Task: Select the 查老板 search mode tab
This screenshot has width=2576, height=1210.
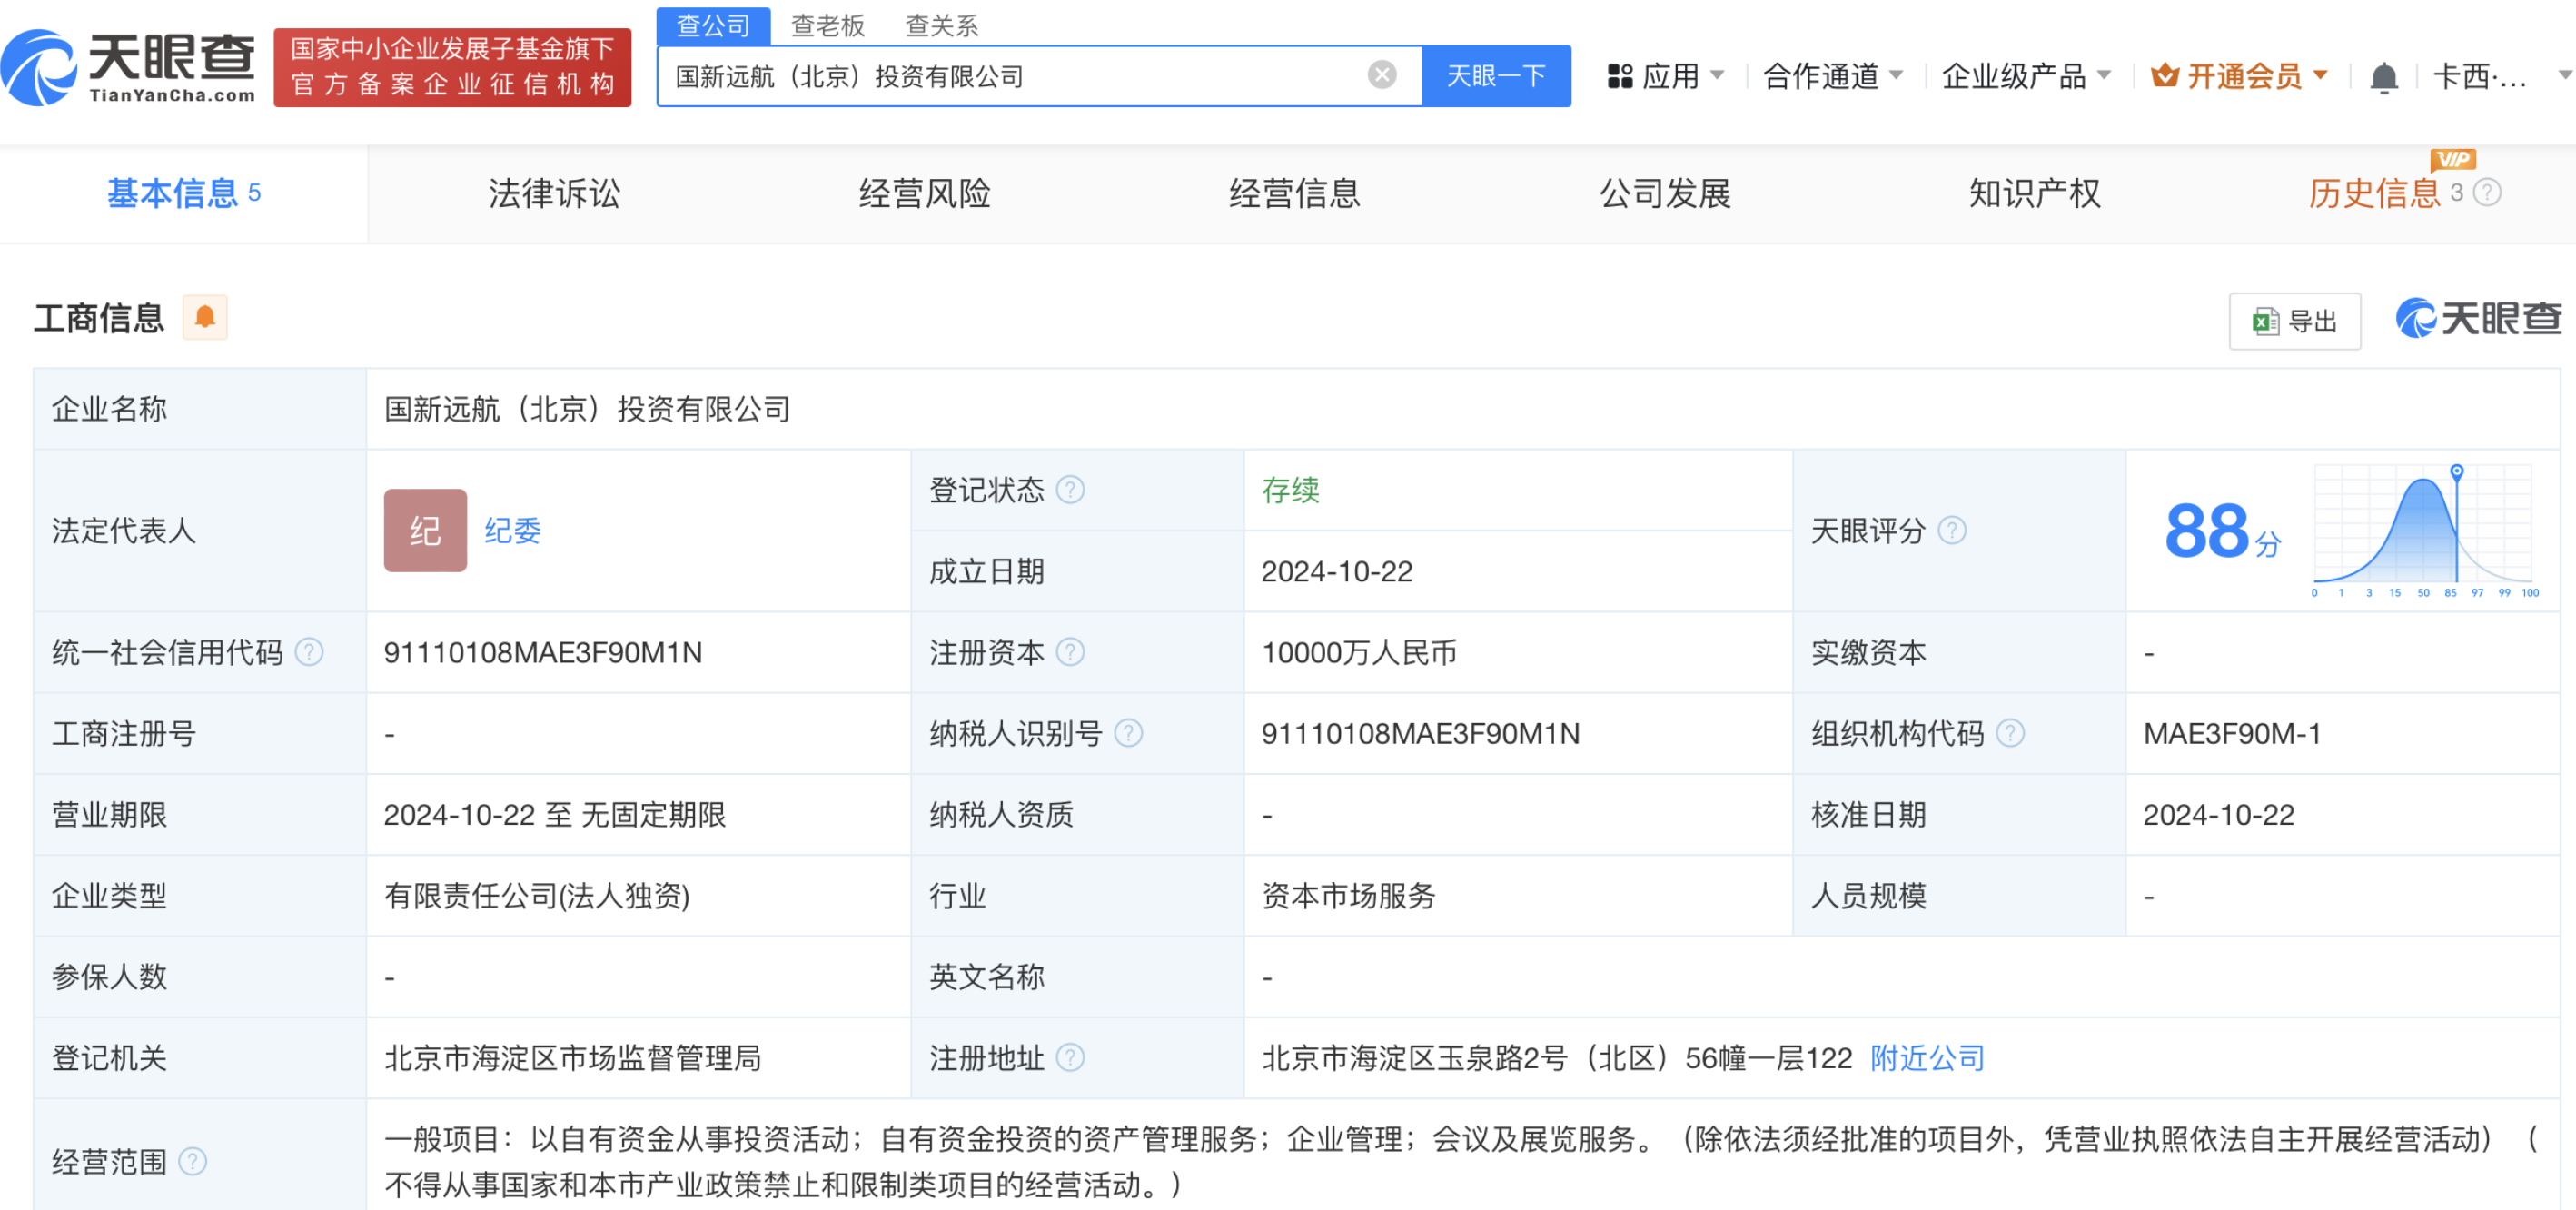Action: click(x=827, y=25)
